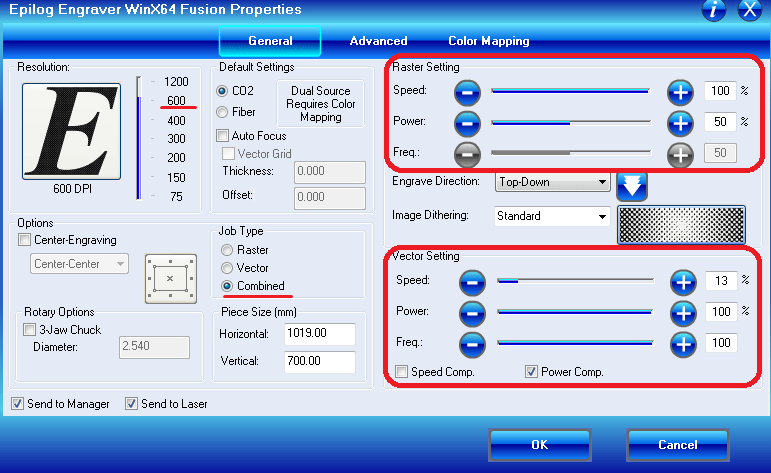Increase Vector Speed with plus button
The height and width of the screenshot is (473, 771).
coord(683,282)
